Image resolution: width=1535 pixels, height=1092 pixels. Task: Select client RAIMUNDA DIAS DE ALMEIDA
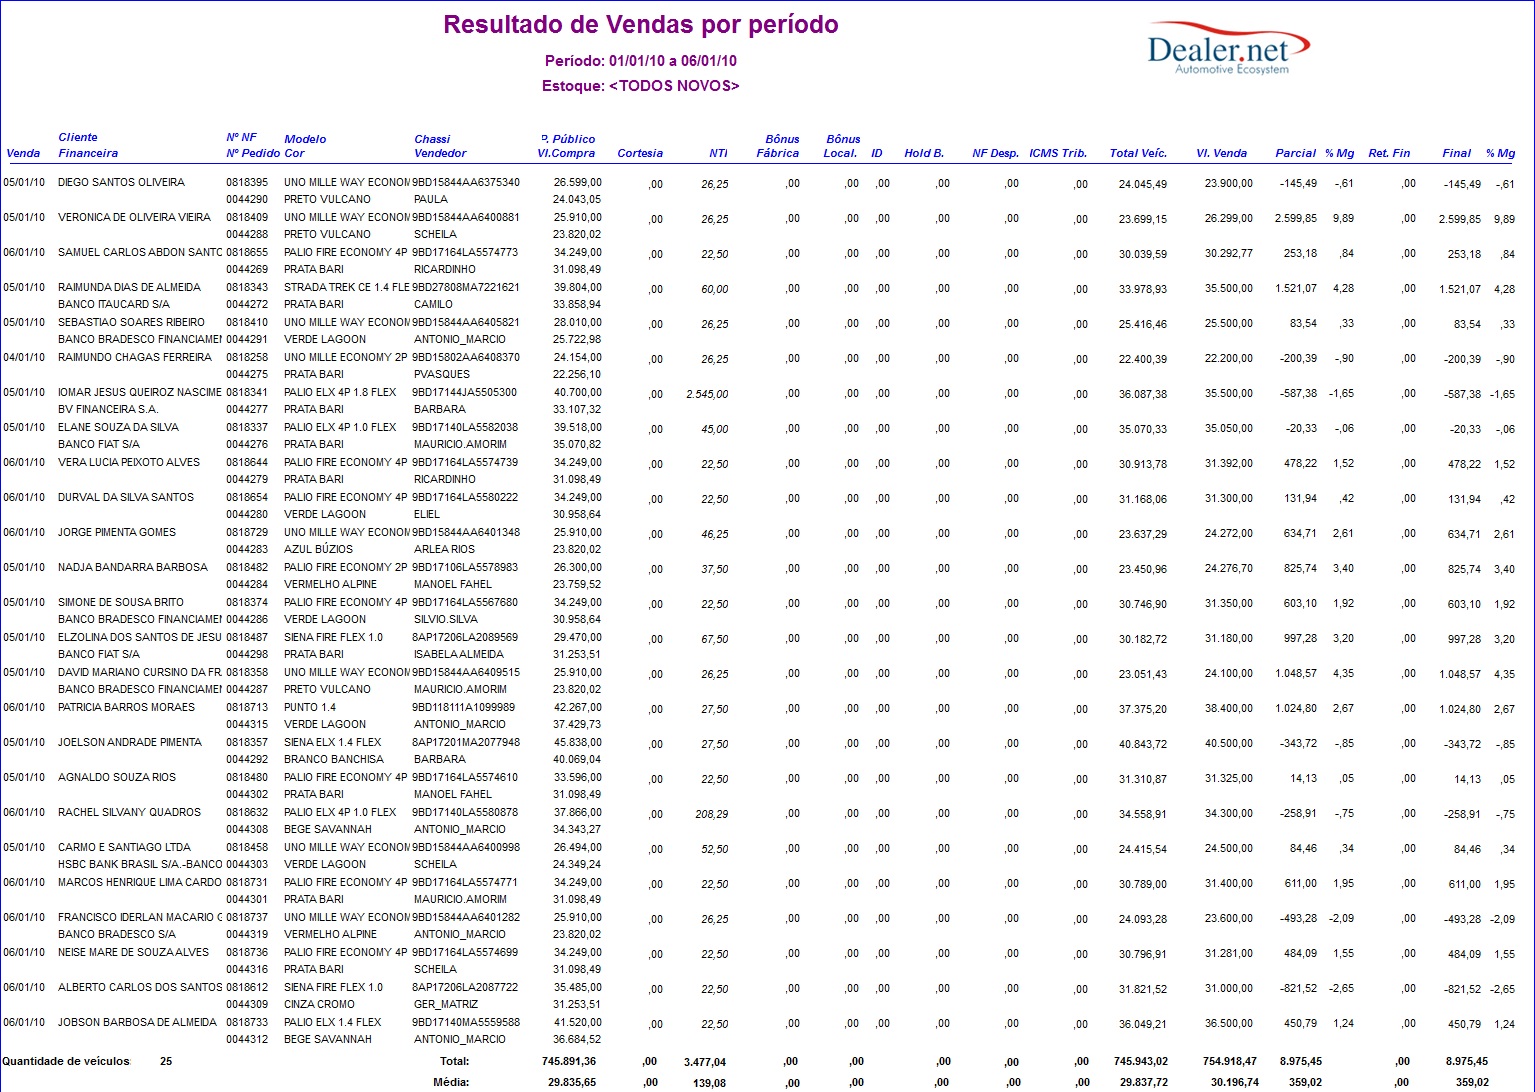pos(129,288)
